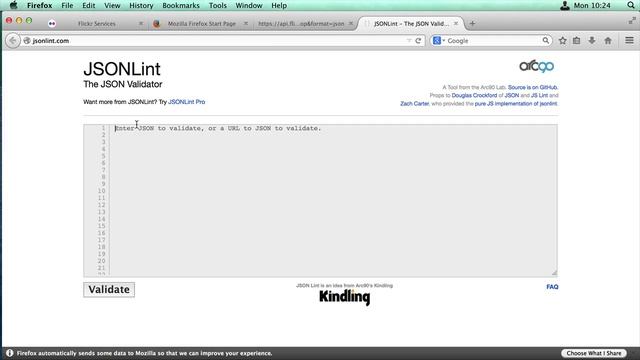The height and width of the screenshot is (360, 640).
Task: Open the JS Lint link
Action: (539, 96)
